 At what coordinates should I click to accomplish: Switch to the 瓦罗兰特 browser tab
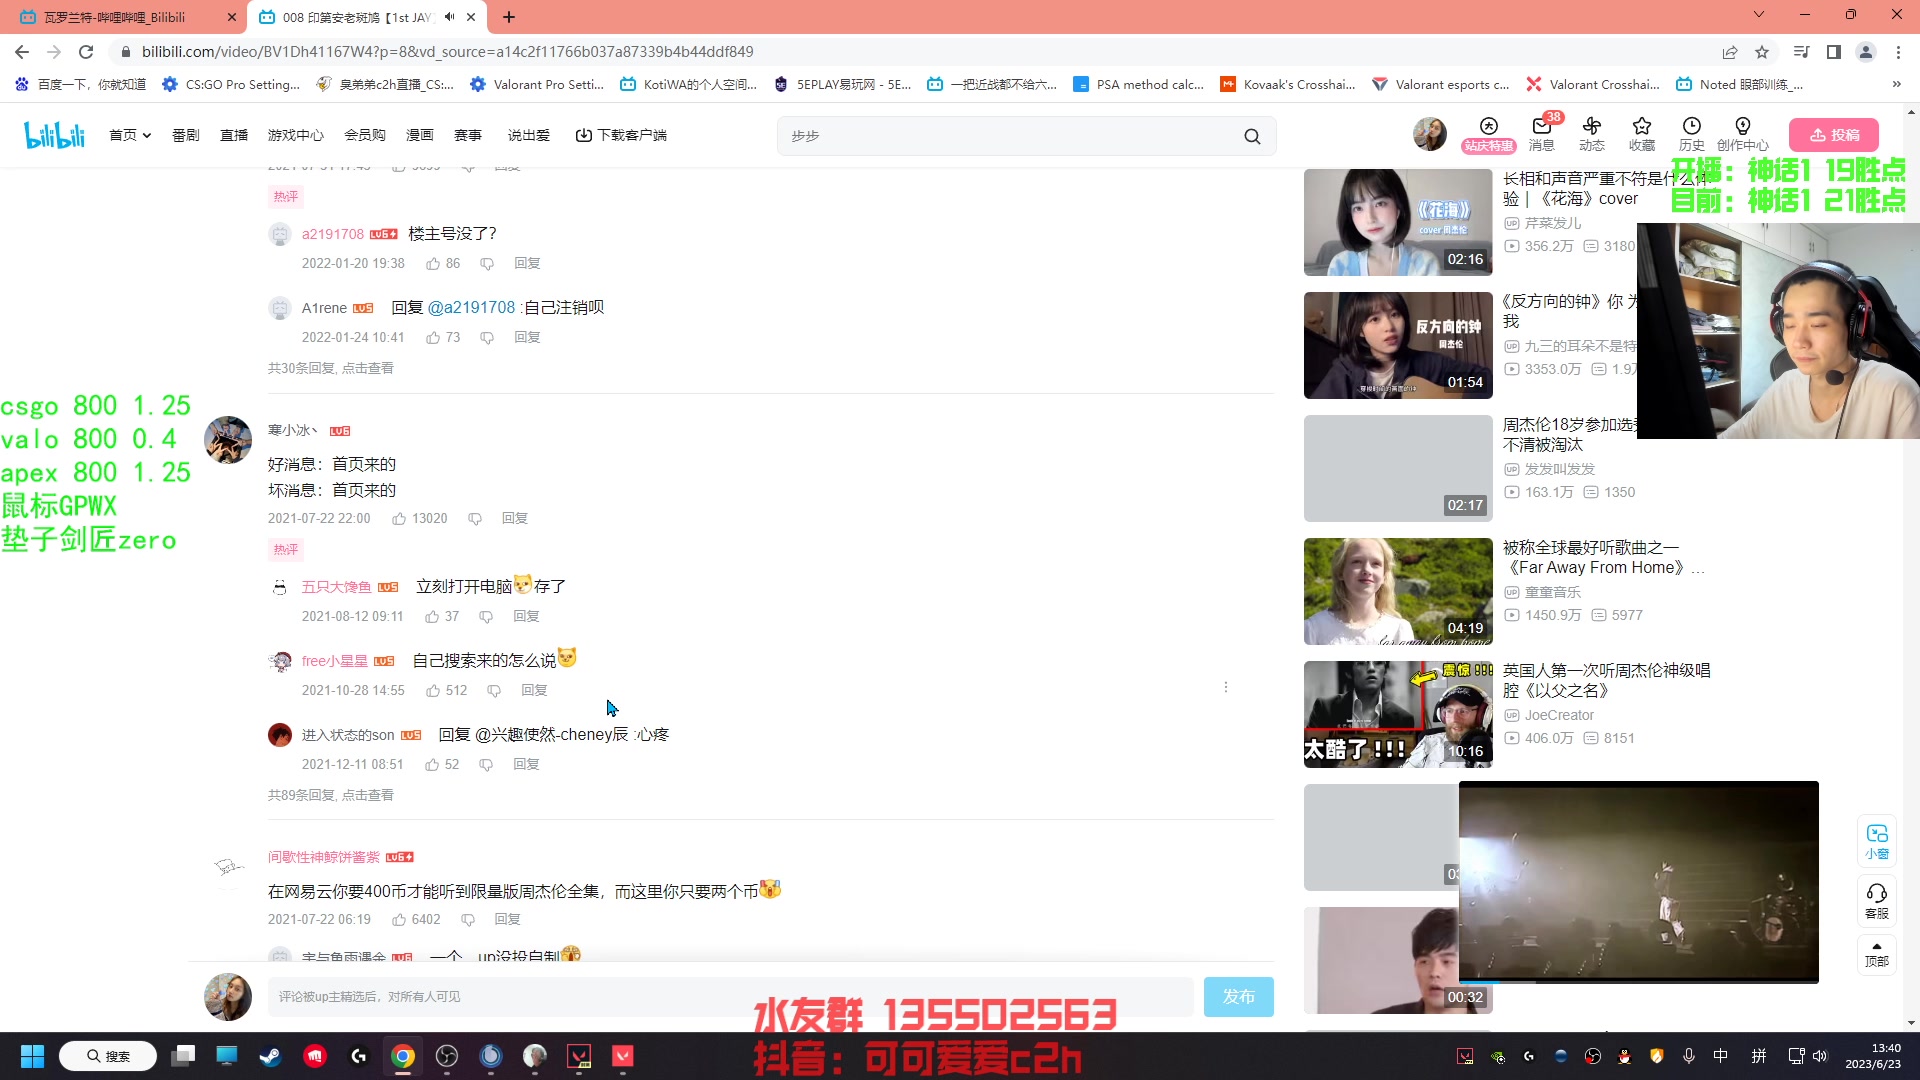pyautogui.click(x=115, y=17)
